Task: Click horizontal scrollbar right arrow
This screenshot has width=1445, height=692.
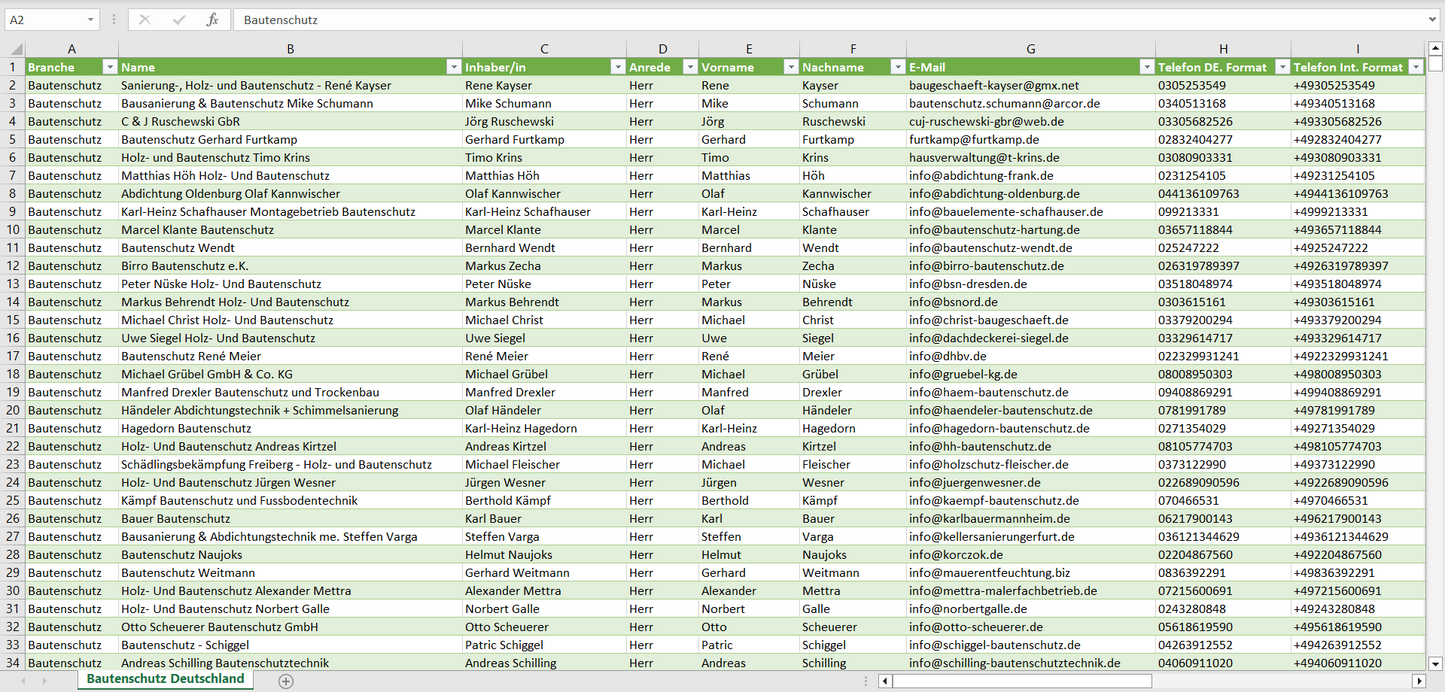Action: (1418, 681)
